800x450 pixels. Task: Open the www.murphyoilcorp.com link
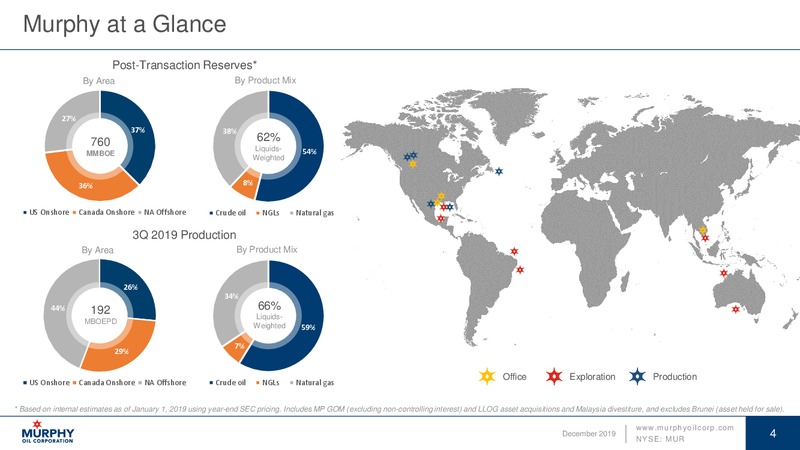[685, 428]
